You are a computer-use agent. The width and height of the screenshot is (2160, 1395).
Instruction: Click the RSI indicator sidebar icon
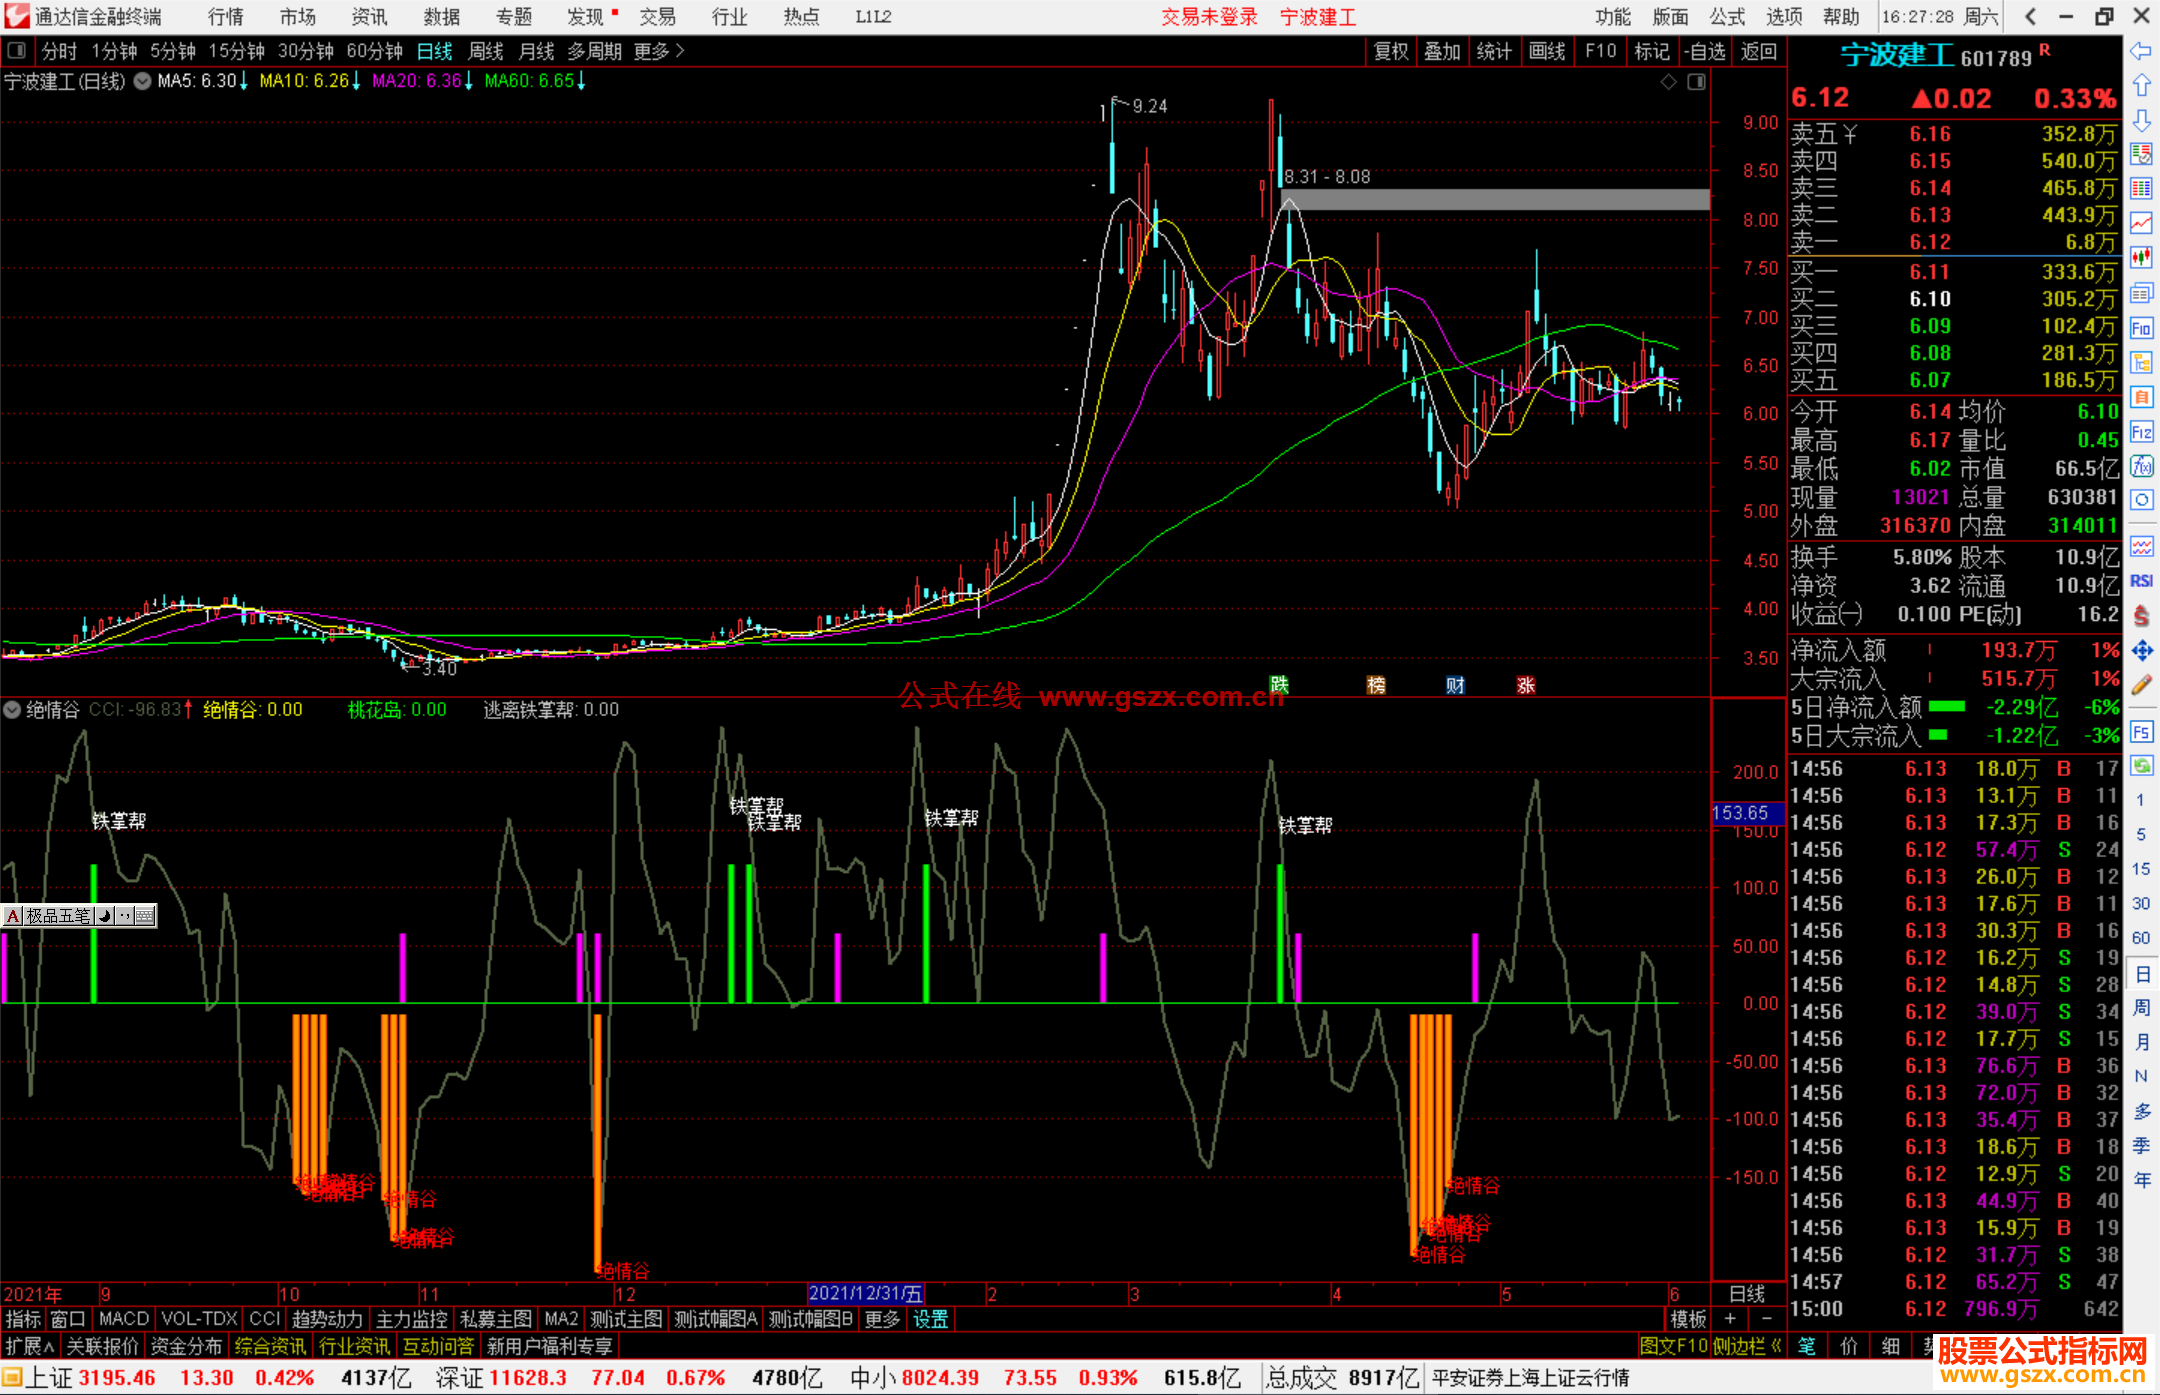pos(2141,581)
